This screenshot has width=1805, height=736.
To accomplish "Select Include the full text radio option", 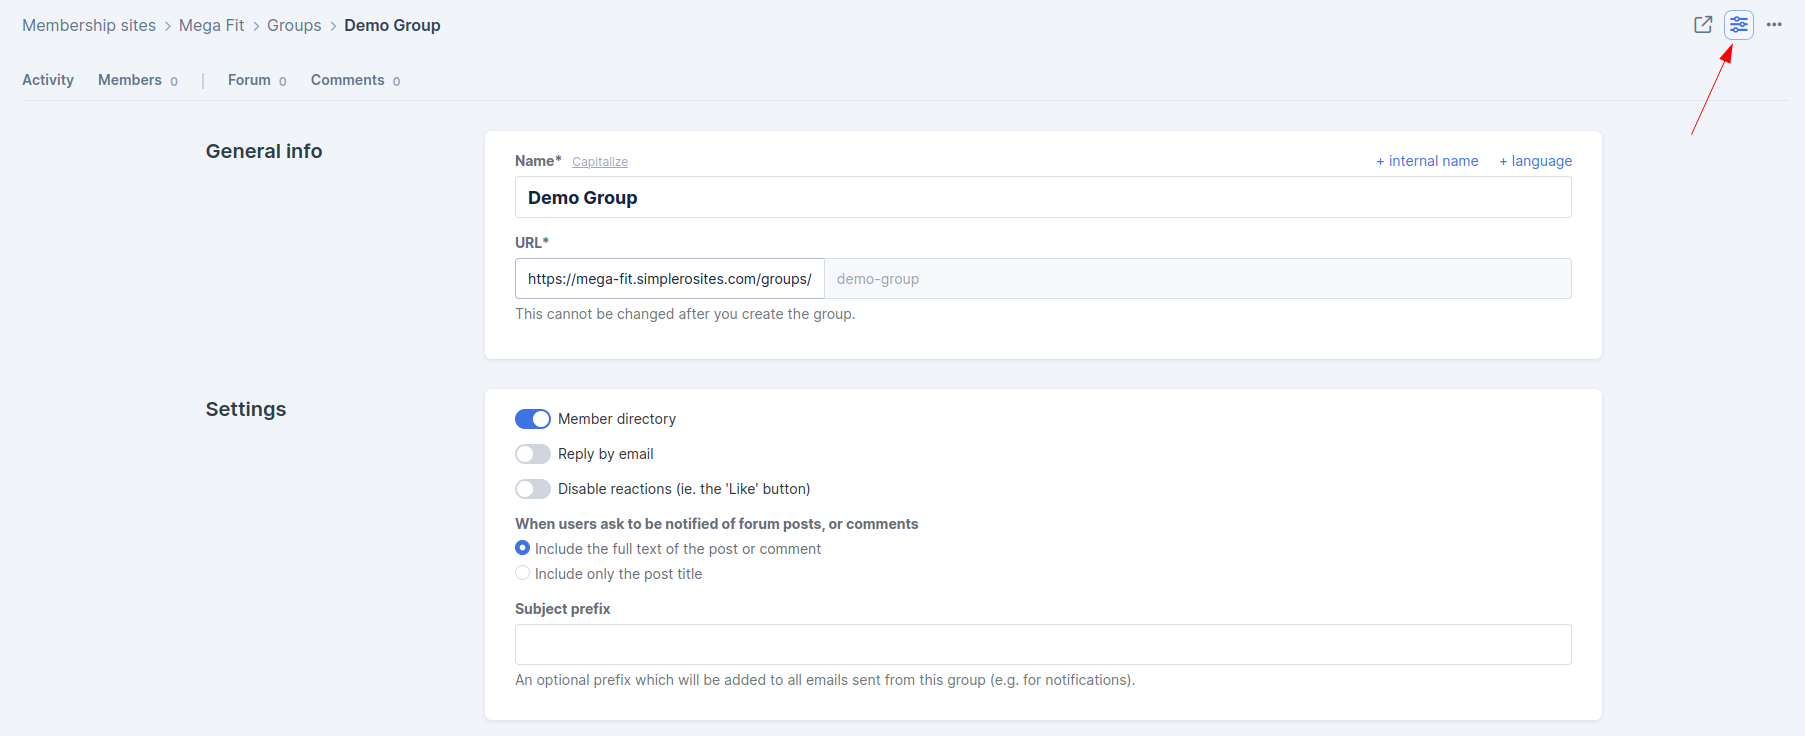I will click(522, 548).
